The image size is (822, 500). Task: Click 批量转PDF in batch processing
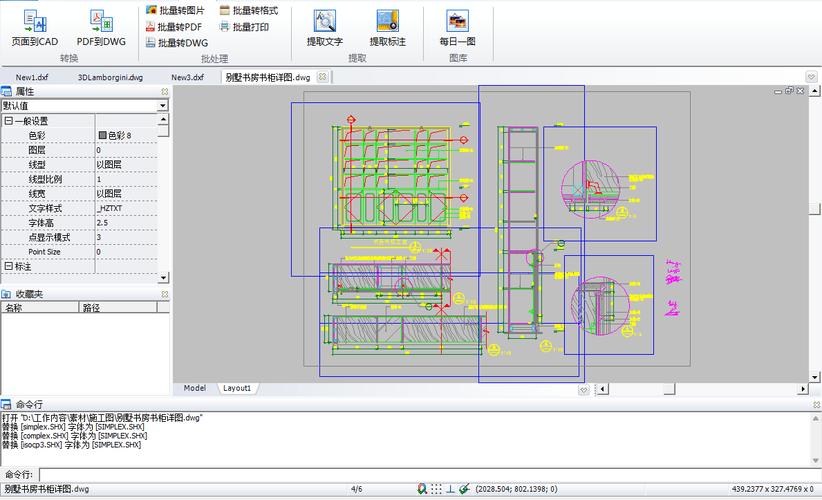click(x=174, y=26)
